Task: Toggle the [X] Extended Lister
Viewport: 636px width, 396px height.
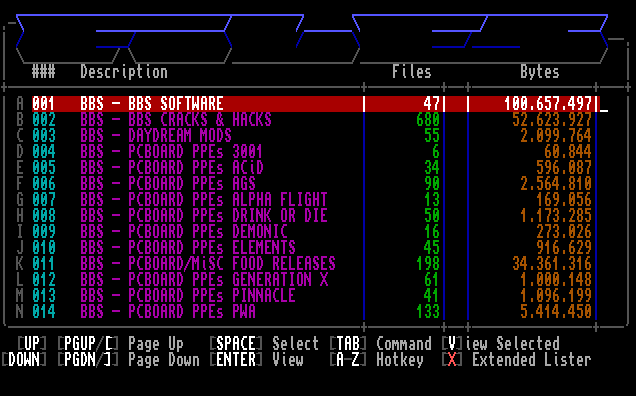Action: pos(516,360)
